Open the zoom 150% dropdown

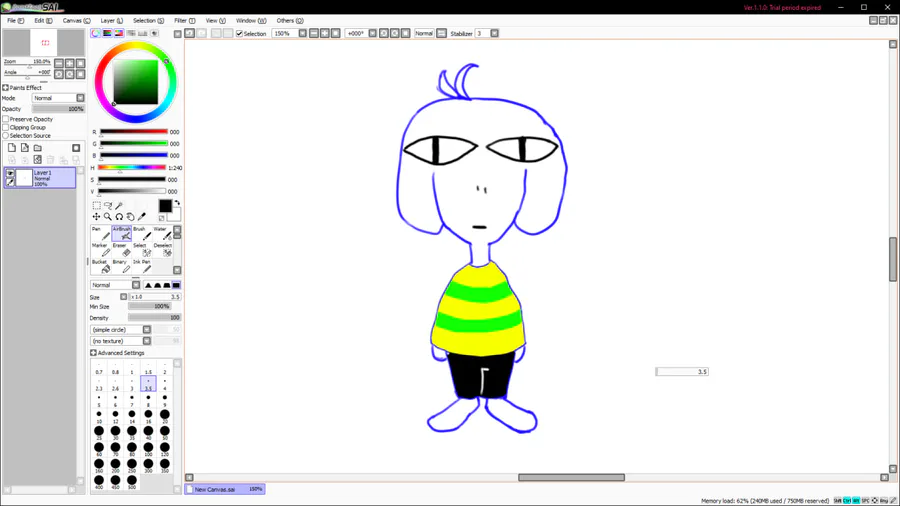(x=302, y=33)
